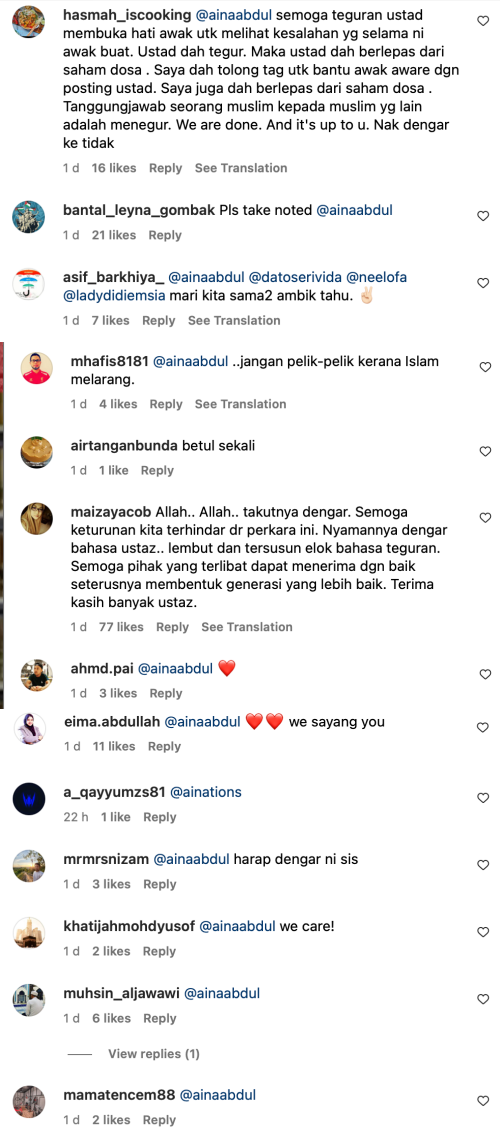View the 77 likes on maizayacob's comment
This screenshot has height=1143, width=500.
[x=120, y=627]
